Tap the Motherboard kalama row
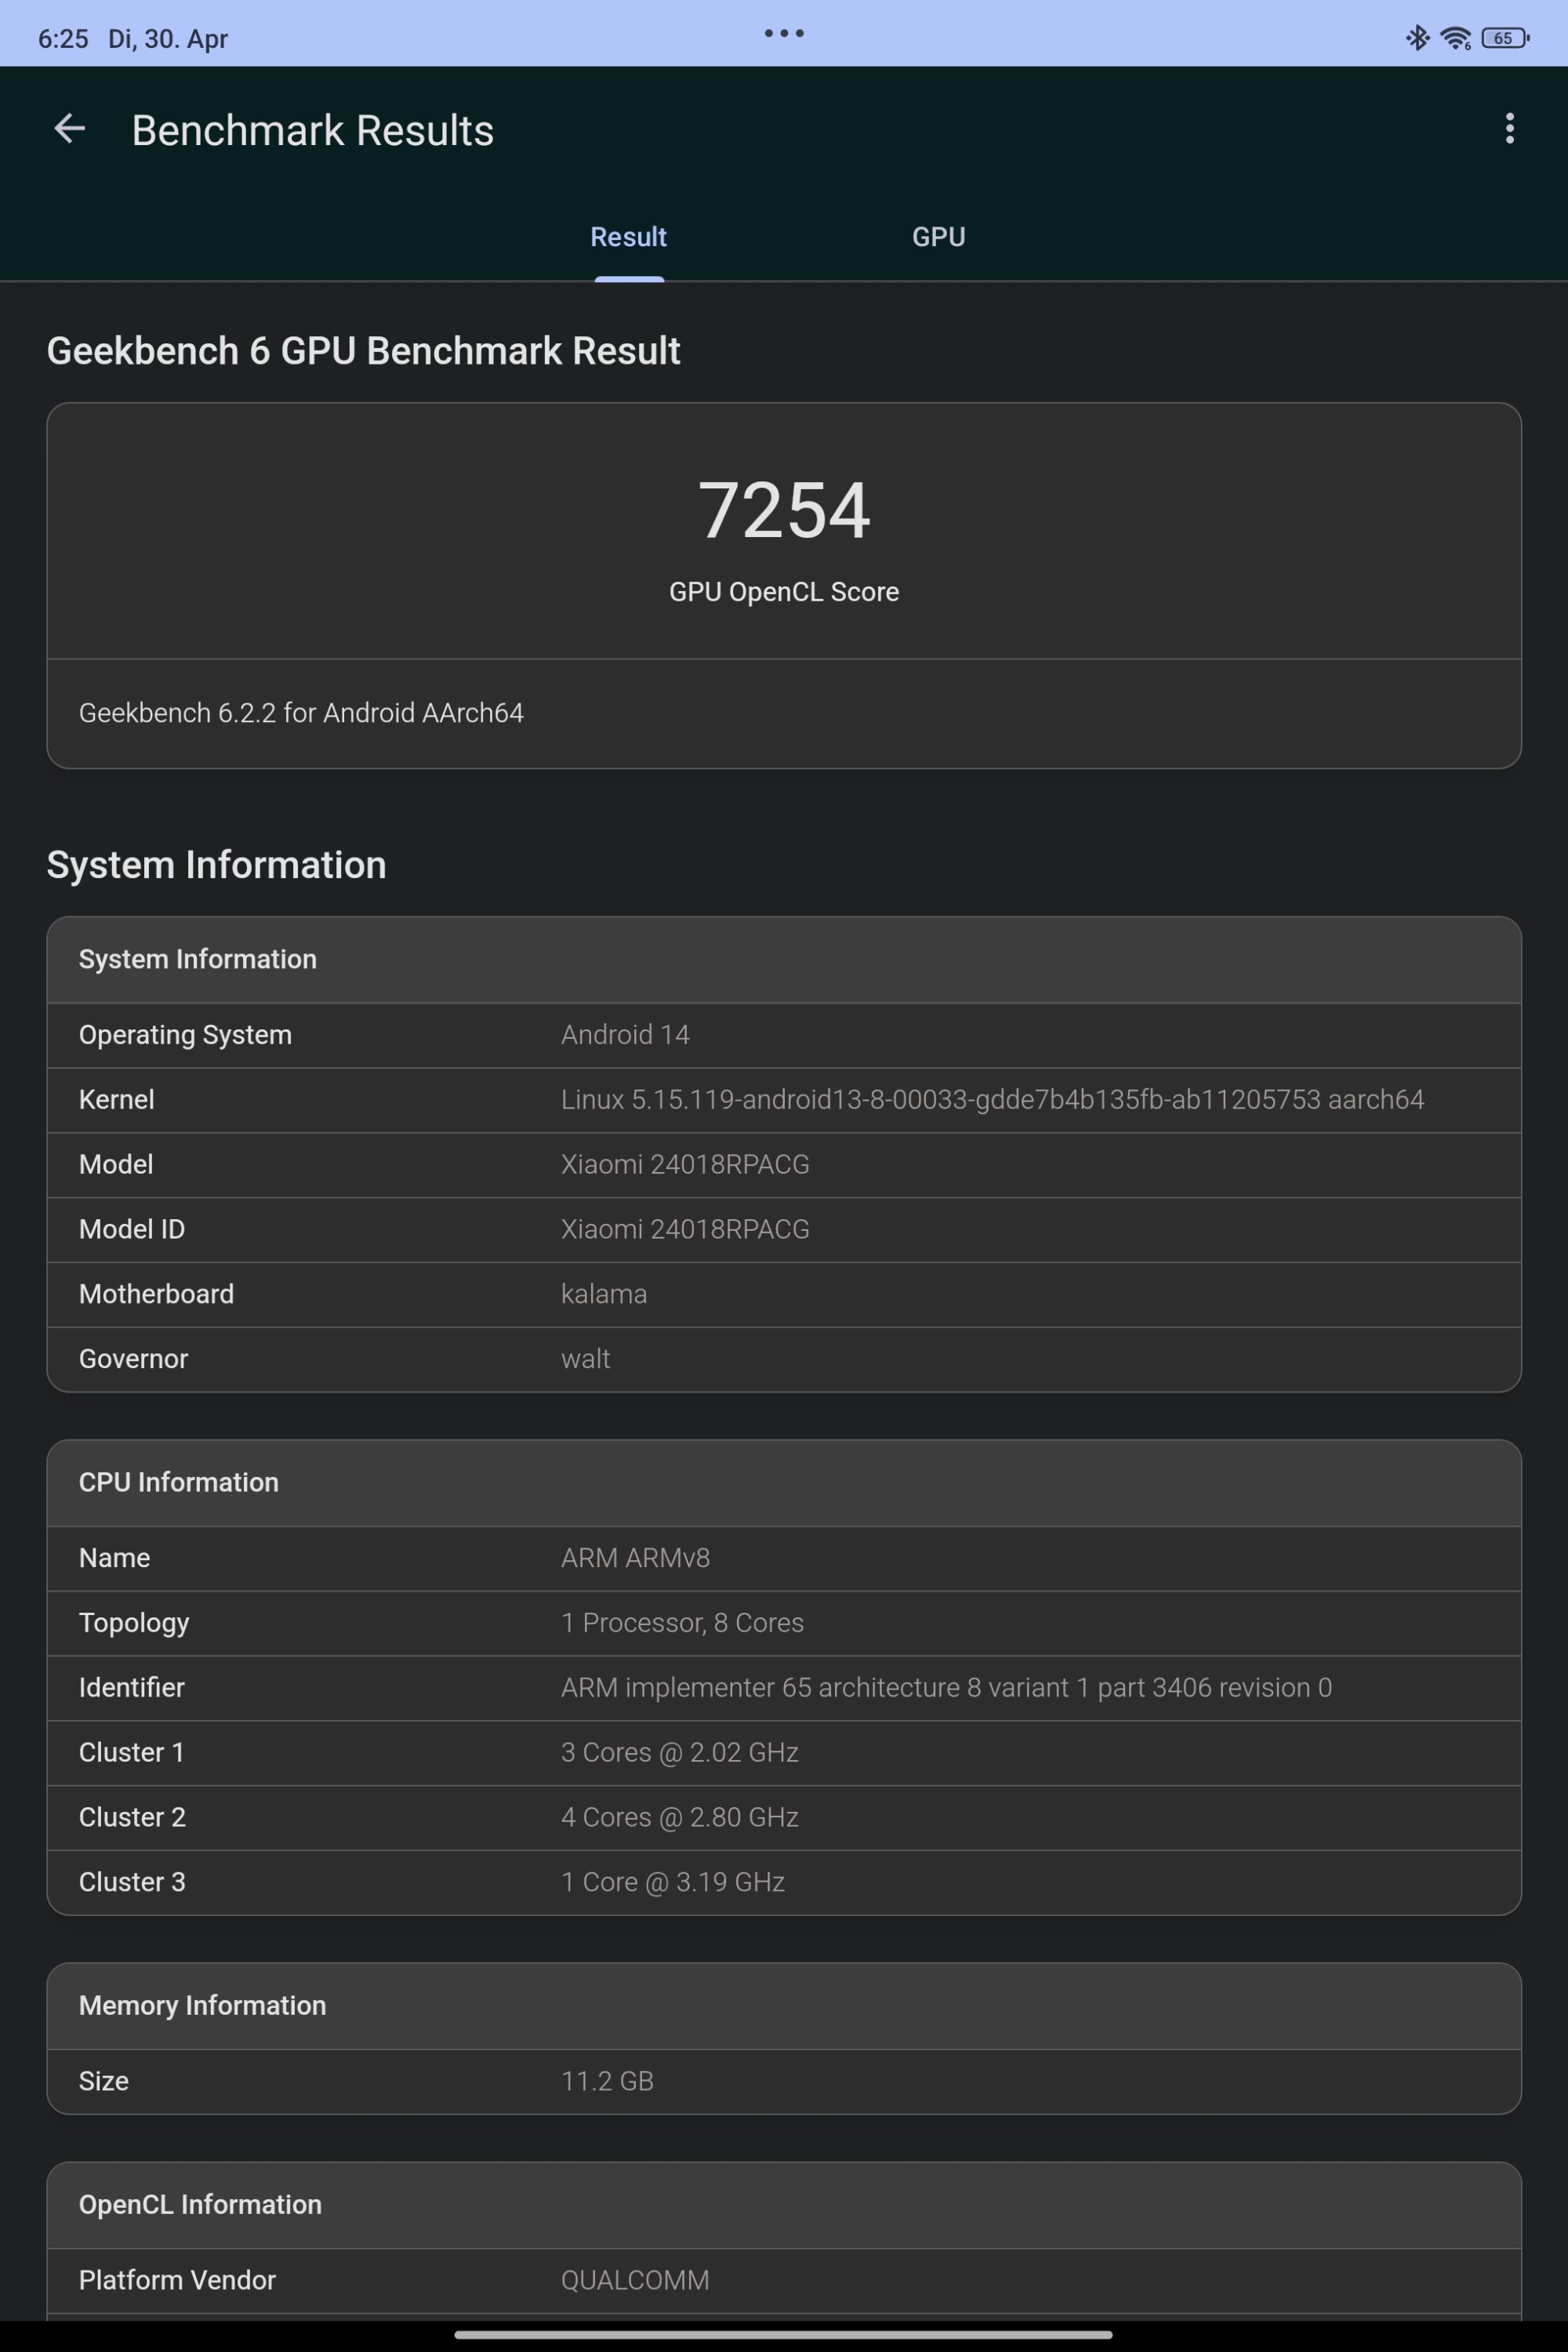This screenshot has height=2352, width=1568. (783, 1294)
